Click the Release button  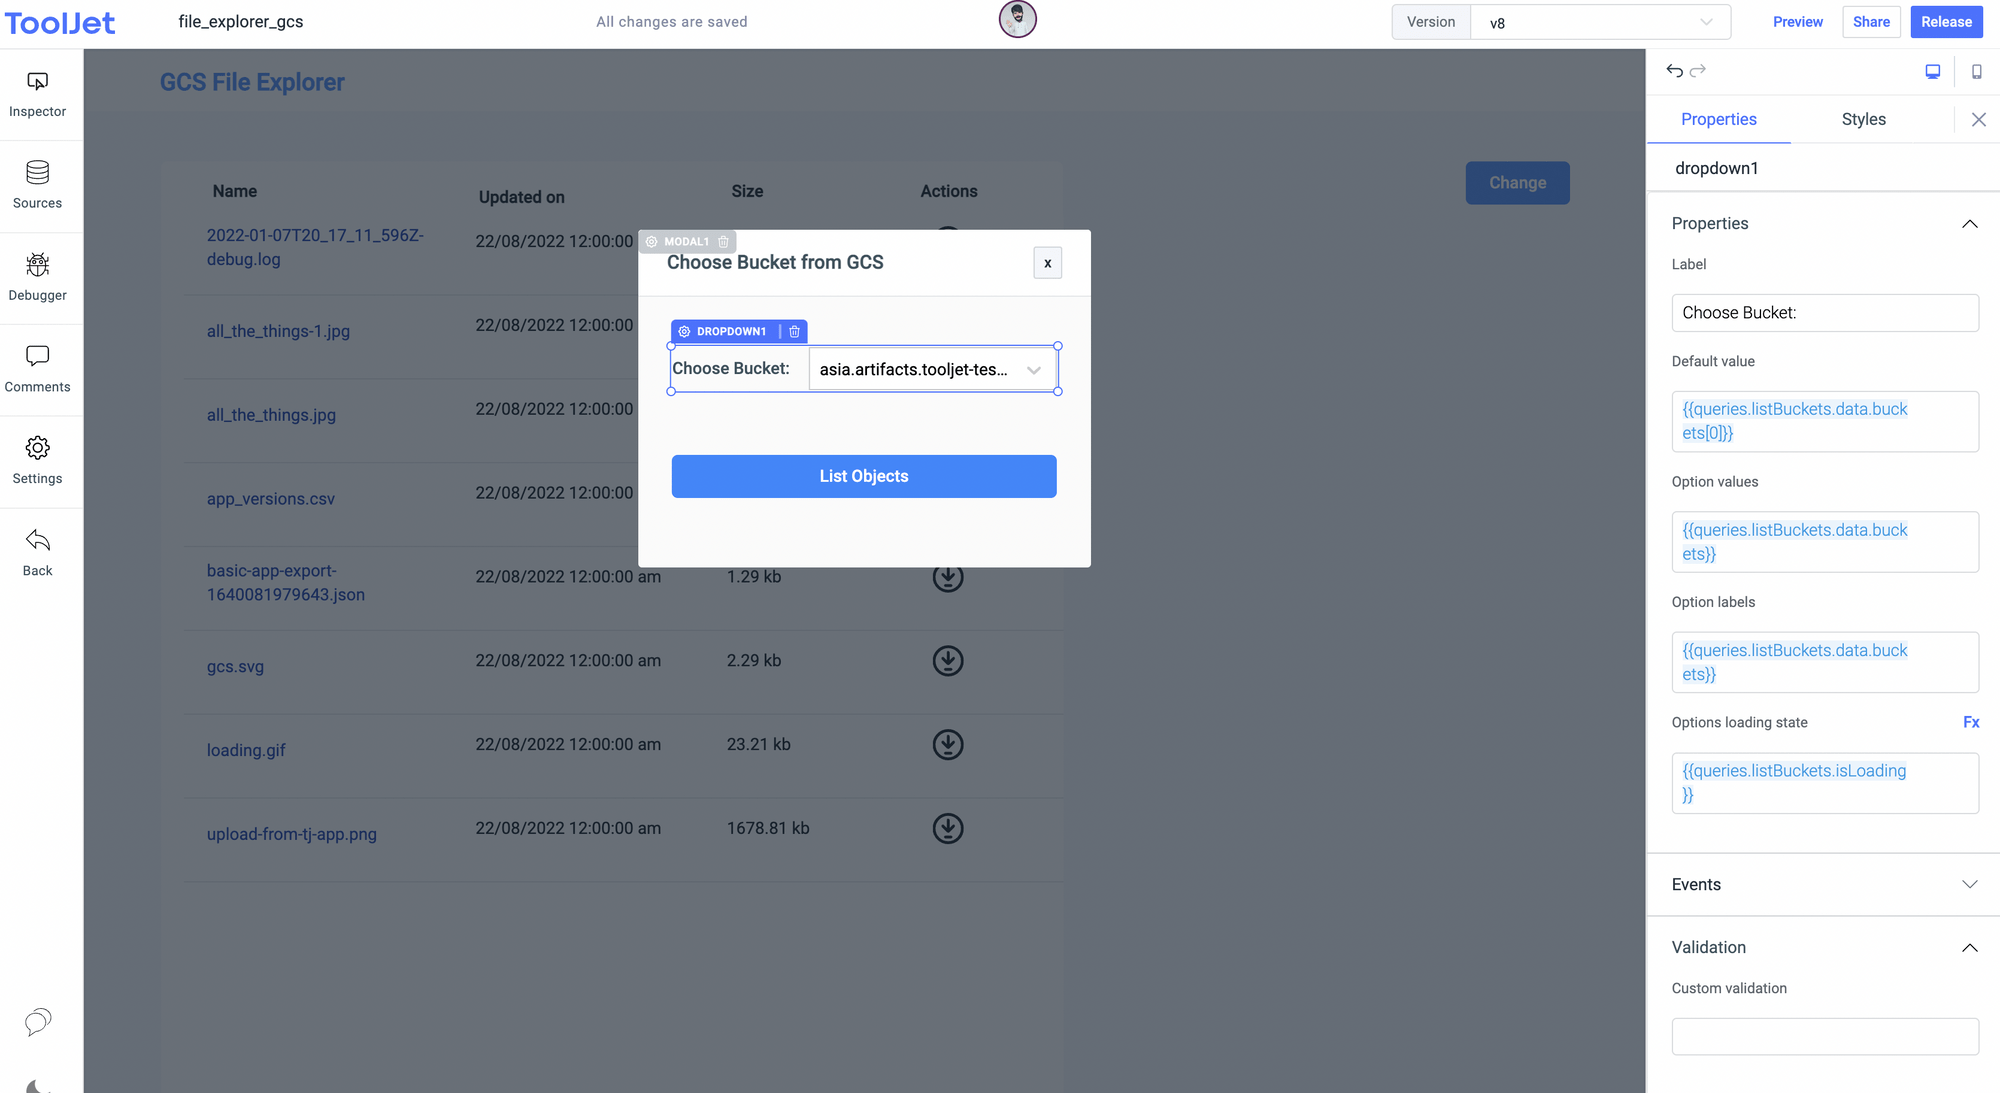pyautogui.click(x=1945, y=21)
